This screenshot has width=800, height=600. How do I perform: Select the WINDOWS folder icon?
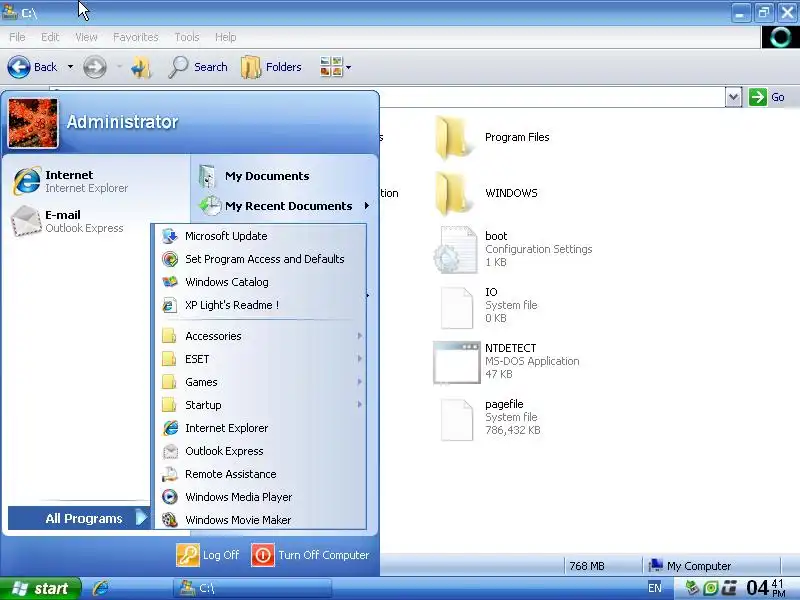[453, 193]
